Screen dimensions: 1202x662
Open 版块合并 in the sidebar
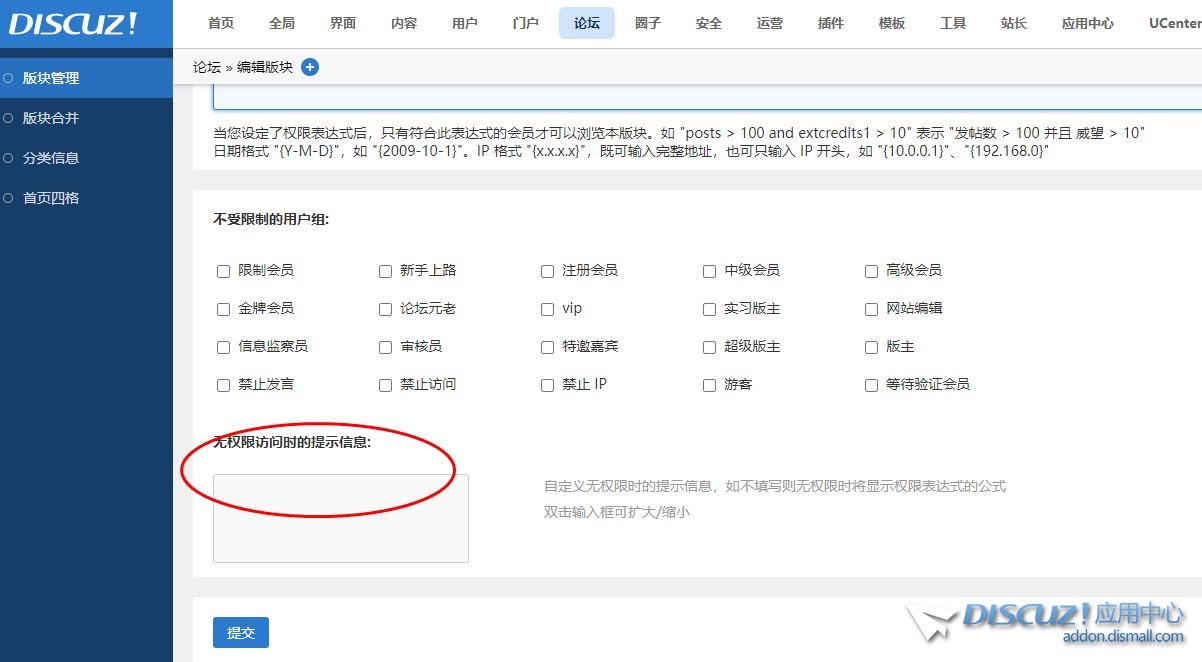tap(48, 117)
